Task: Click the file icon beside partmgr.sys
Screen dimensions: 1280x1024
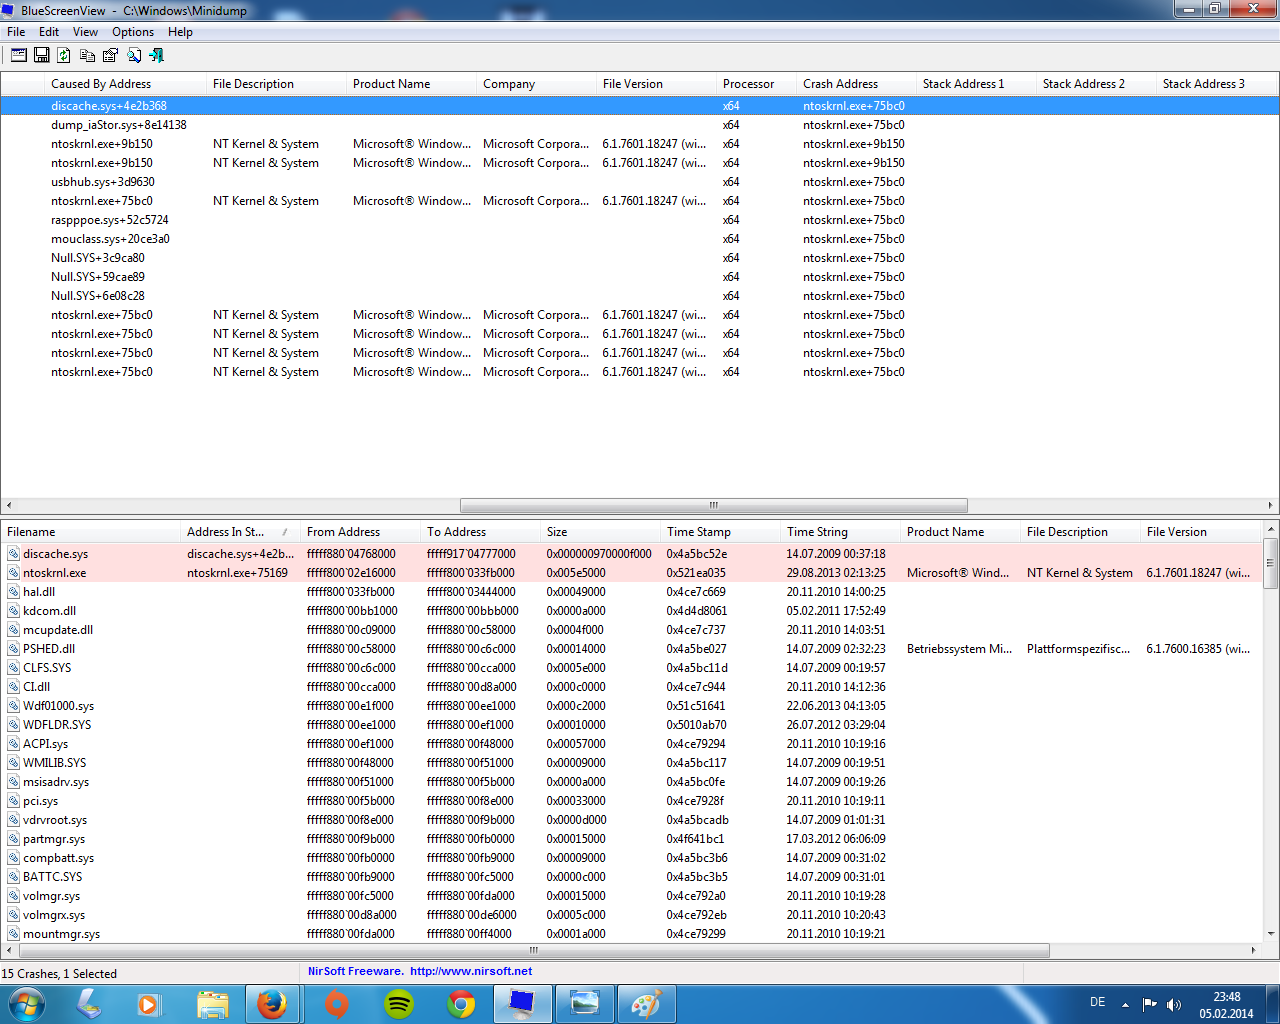Action: coord(14,839)
